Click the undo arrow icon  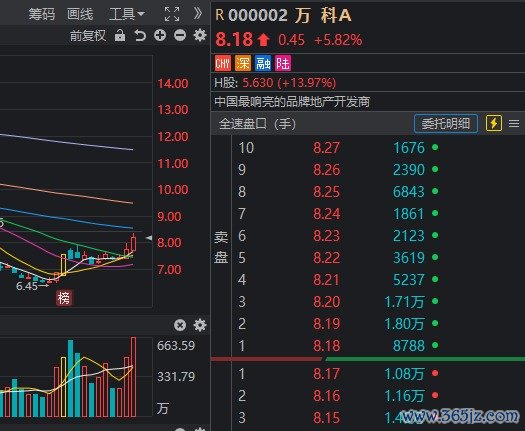[140, 35]
